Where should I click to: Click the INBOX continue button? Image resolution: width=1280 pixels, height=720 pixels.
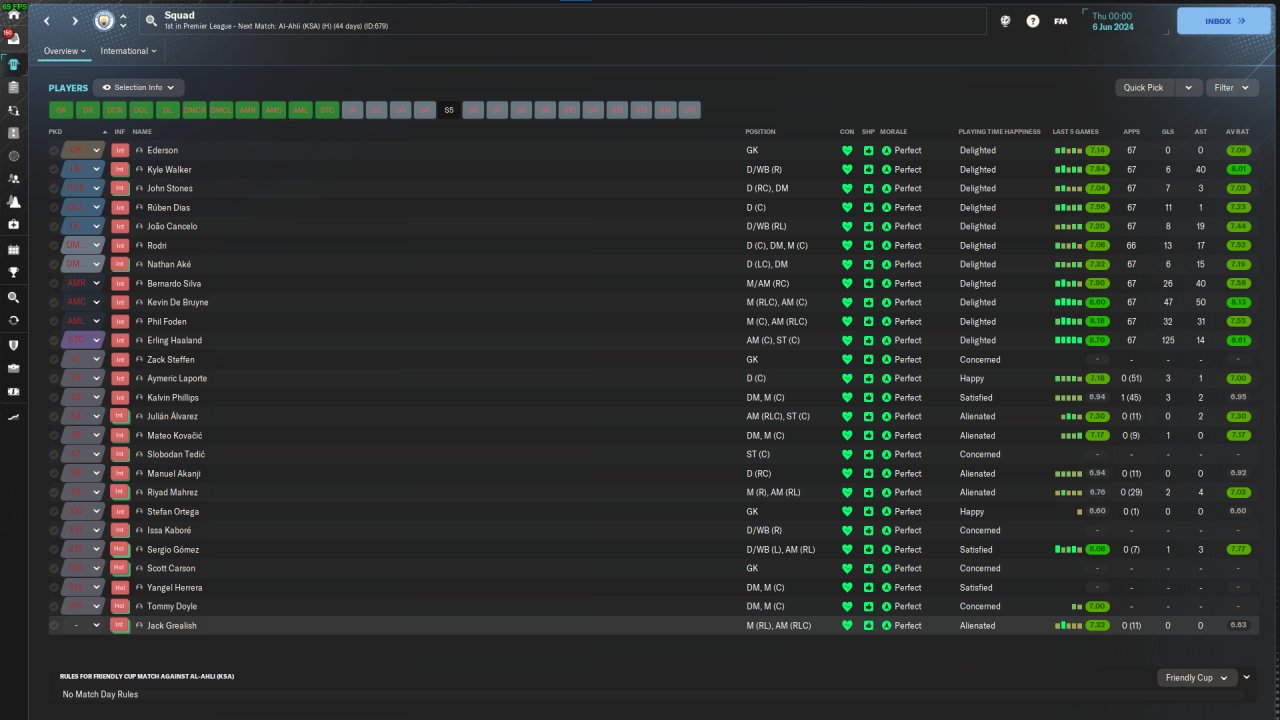(1224, 21)
